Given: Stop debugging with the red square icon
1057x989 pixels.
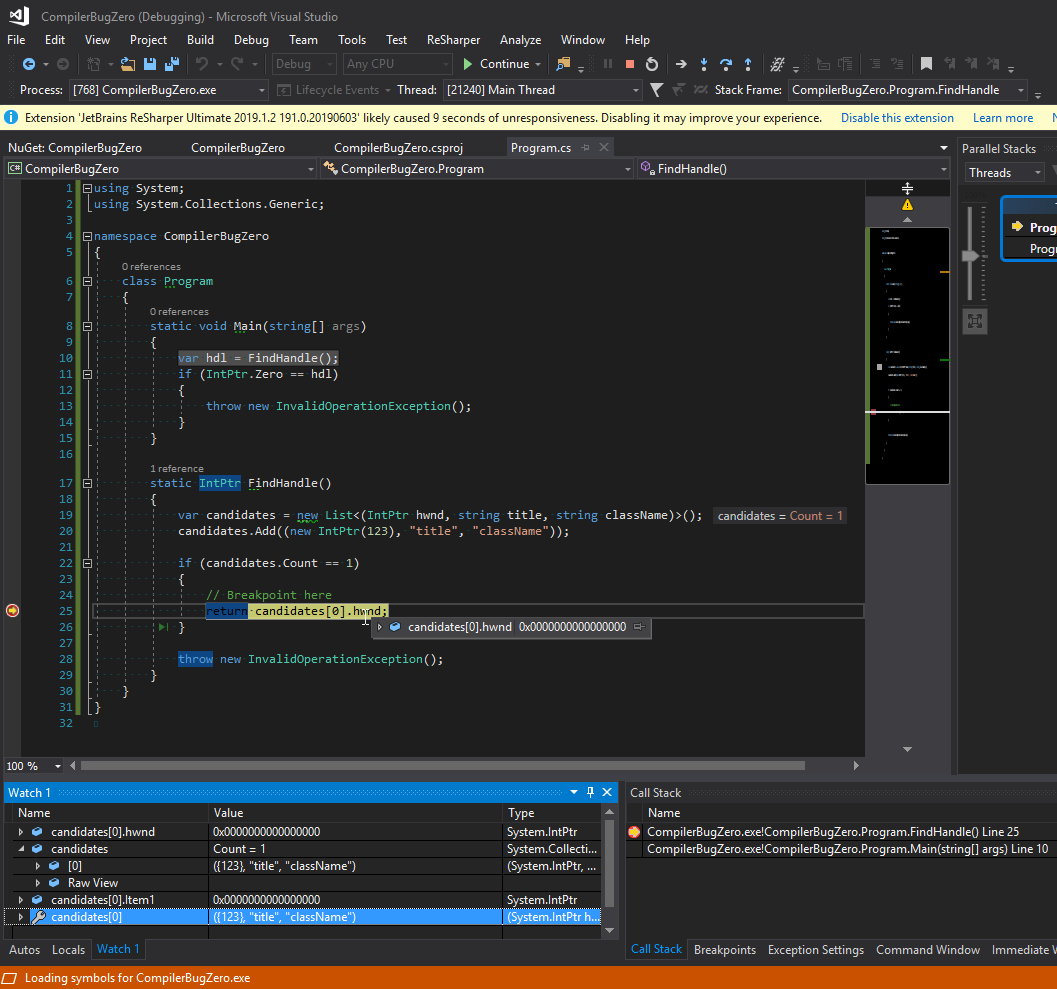Looking at the screenshot, I should coord(630,64).
